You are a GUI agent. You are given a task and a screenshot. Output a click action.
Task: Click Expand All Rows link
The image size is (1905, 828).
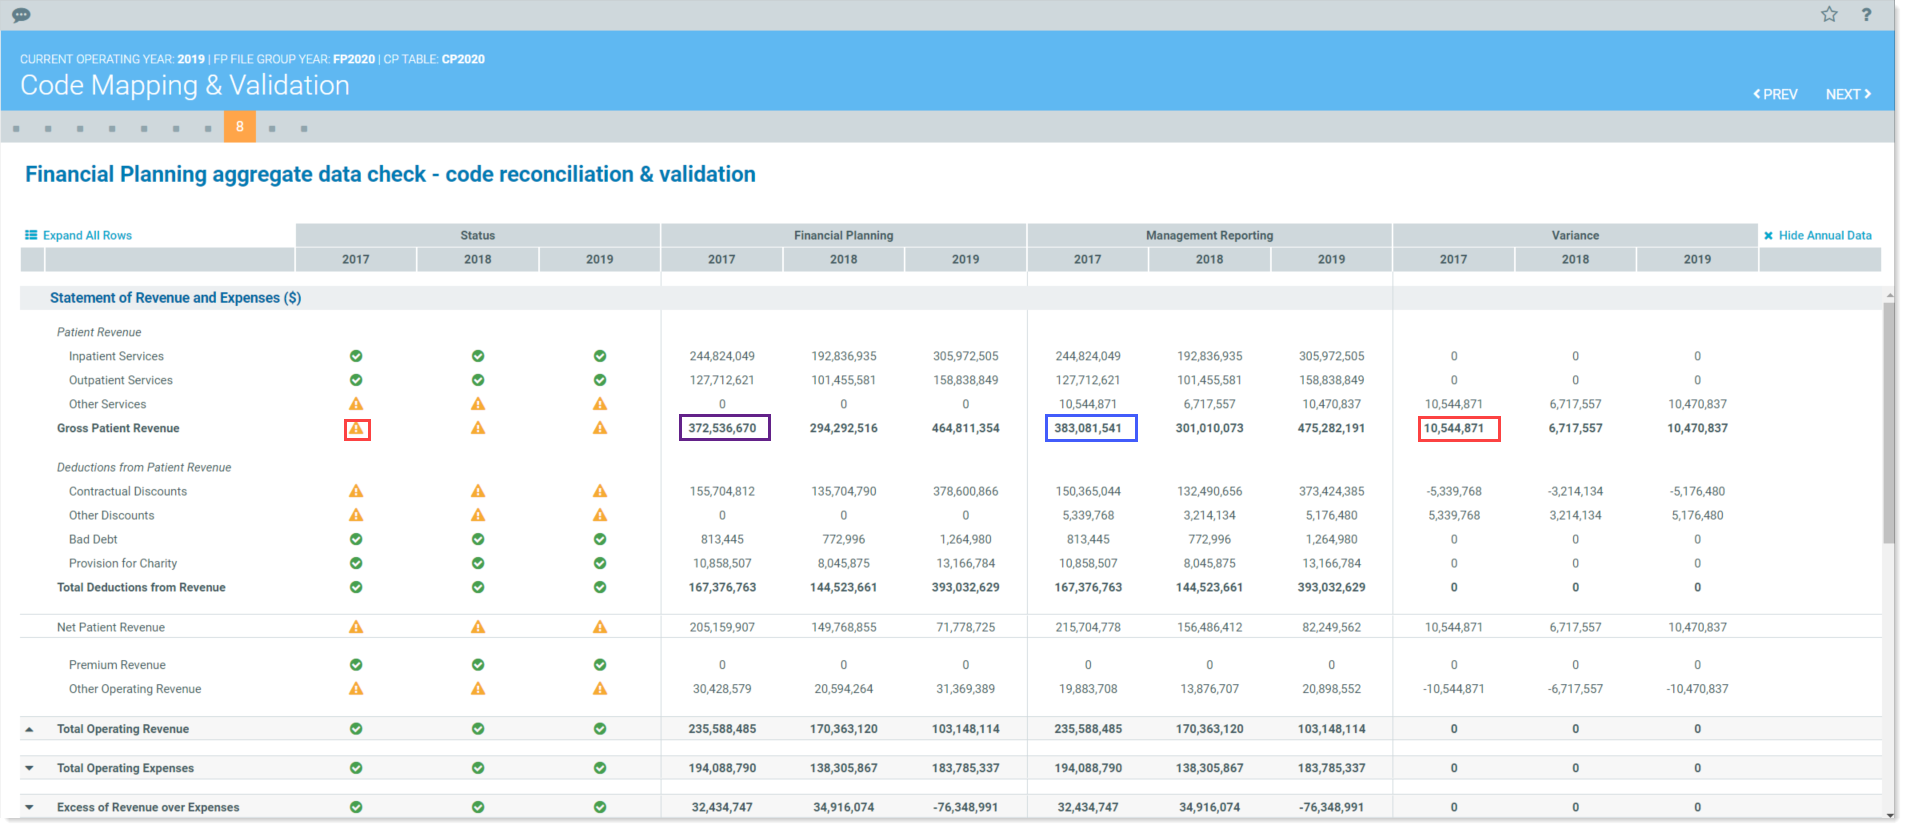pos(87,235)
